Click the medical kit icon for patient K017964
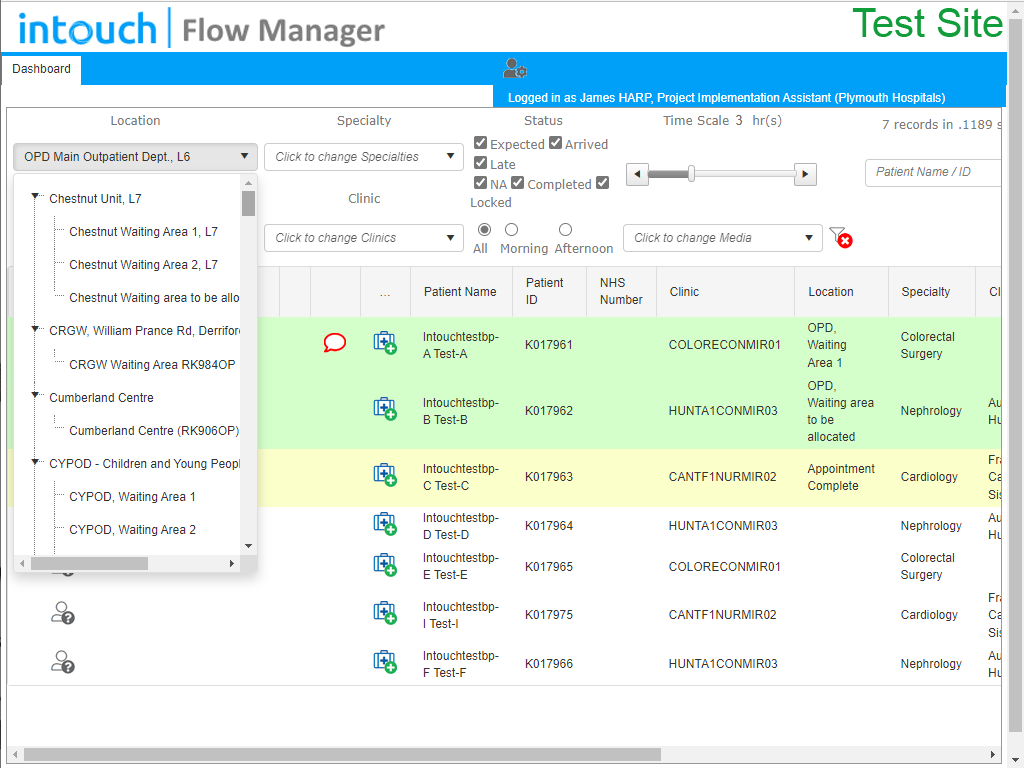 tap(385, 524)
